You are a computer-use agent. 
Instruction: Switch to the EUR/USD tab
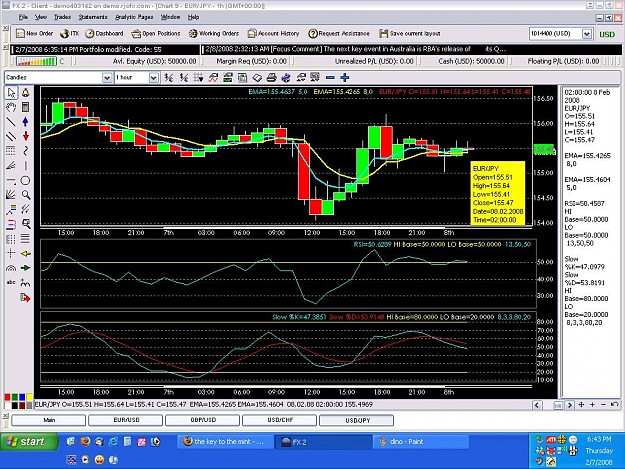point(126,420)
